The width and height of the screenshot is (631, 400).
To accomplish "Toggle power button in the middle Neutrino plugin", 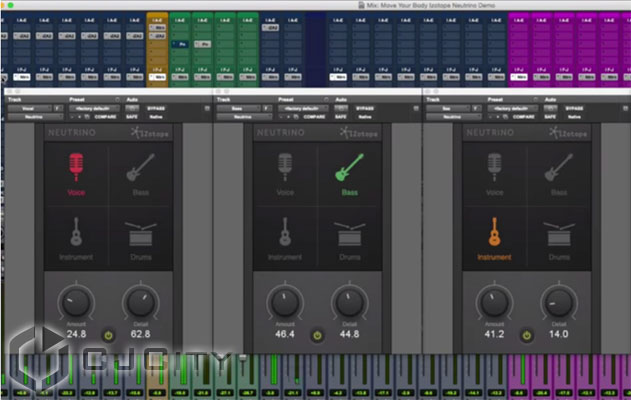I will (318, 335).
